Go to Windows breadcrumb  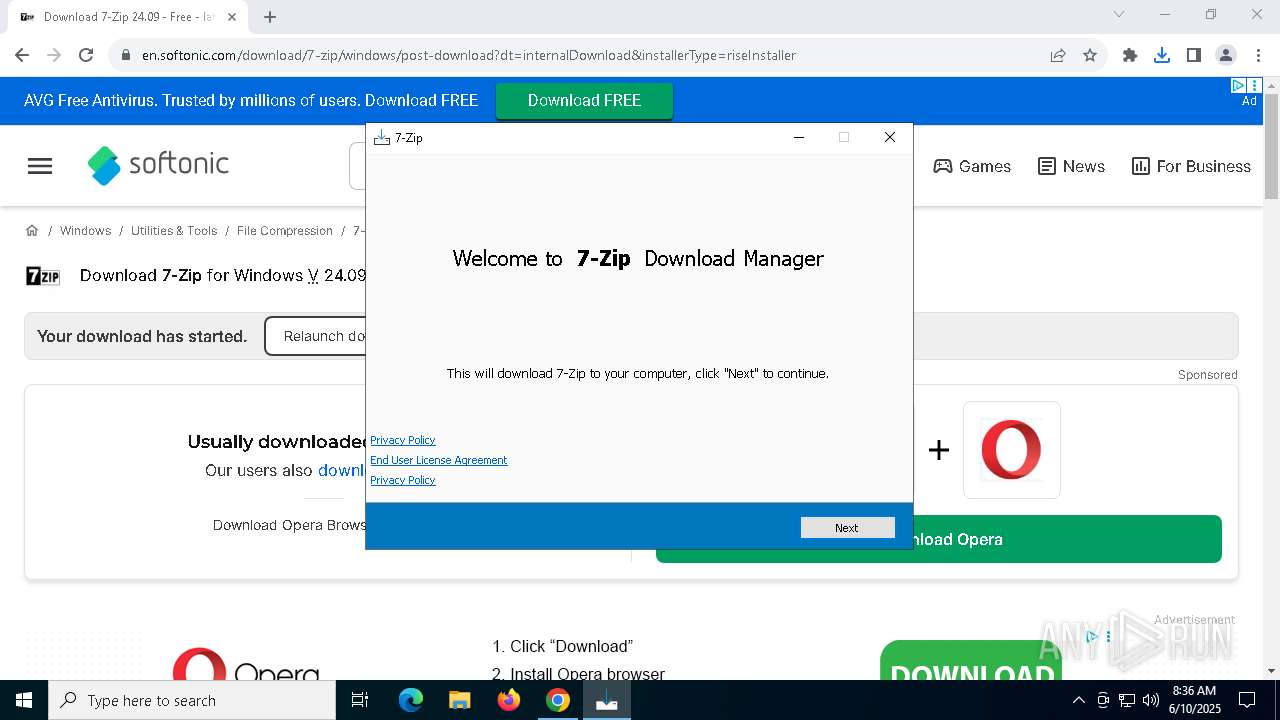[x=85, y=230]
